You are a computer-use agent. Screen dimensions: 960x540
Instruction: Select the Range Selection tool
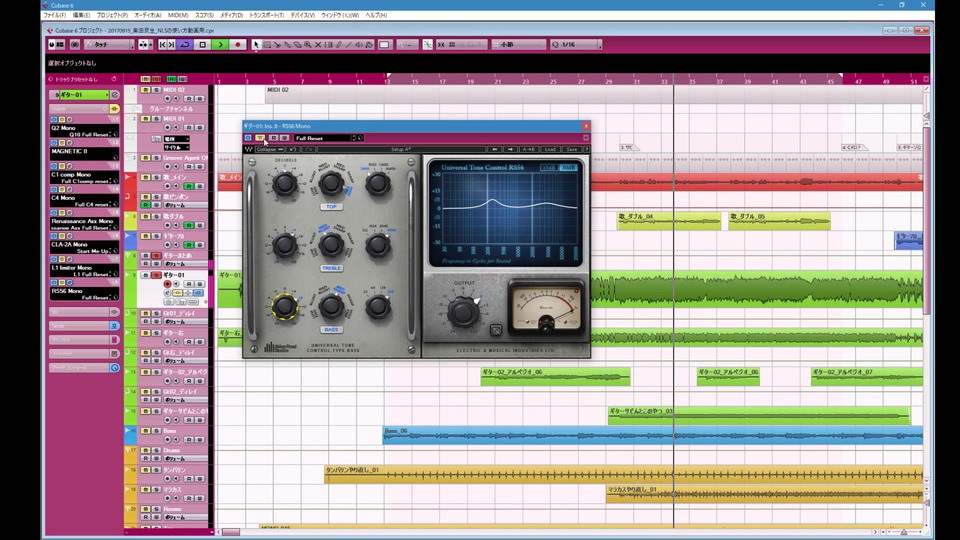click(267, 45)
